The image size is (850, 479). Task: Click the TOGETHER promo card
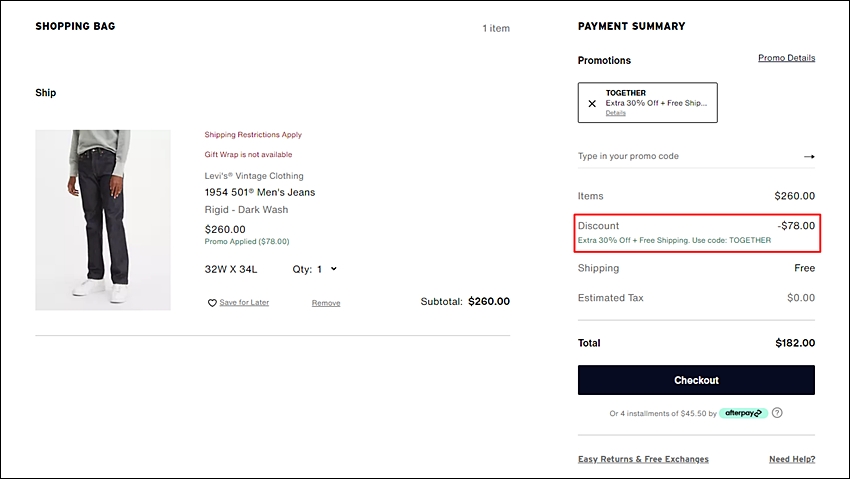point(647,102)
